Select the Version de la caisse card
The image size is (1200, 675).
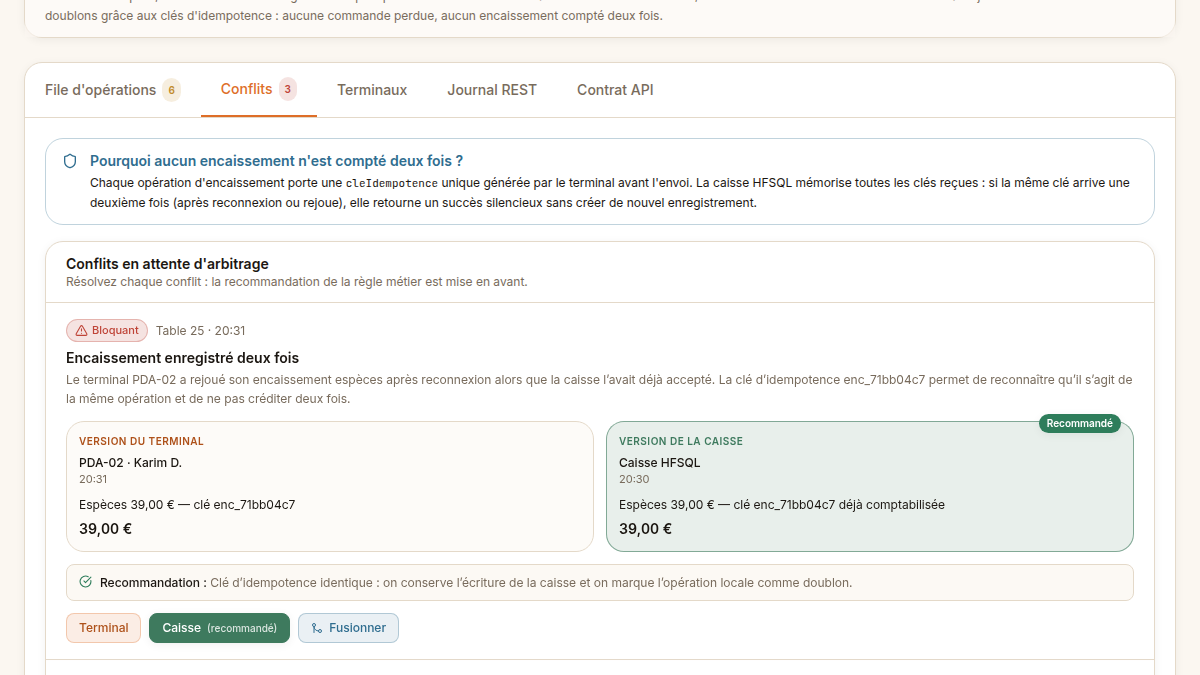[870, 486]
